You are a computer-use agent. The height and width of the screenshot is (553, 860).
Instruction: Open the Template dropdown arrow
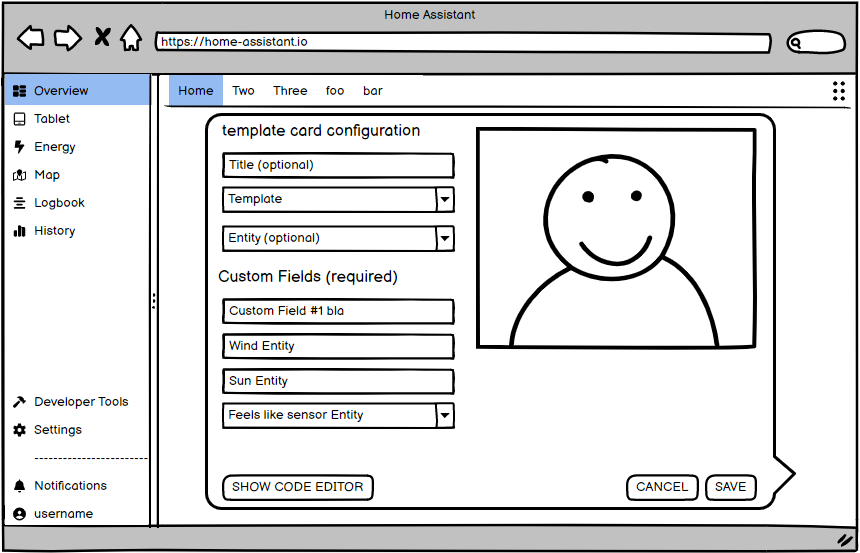click(x=445, y=200)
